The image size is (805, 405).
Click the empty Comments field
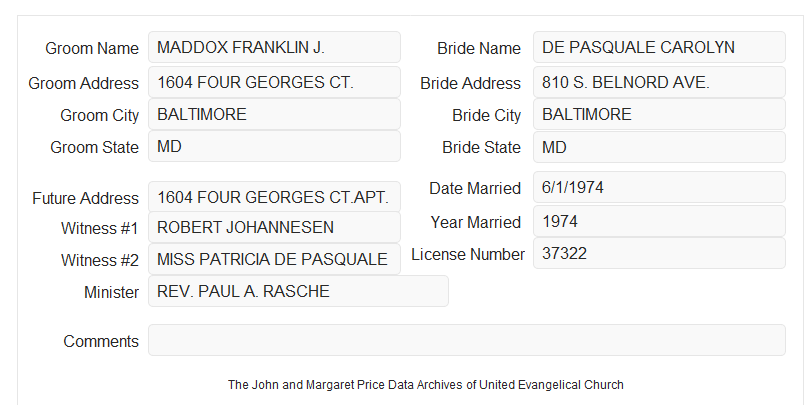click(x=467, y=340)
